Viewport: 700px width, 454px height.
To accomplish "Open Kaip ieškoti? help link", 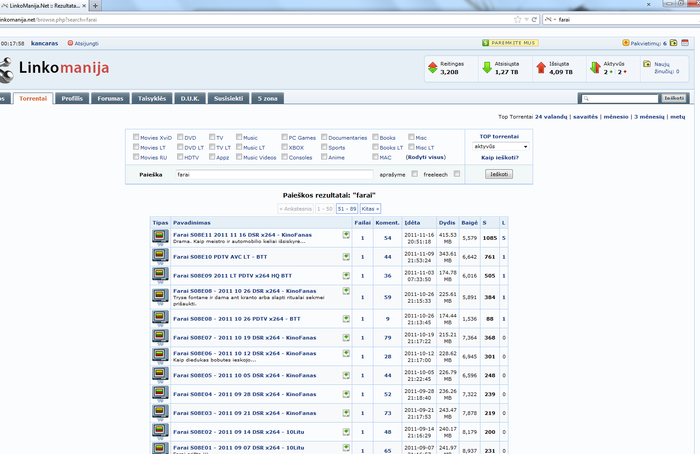I will coord(500,158).
